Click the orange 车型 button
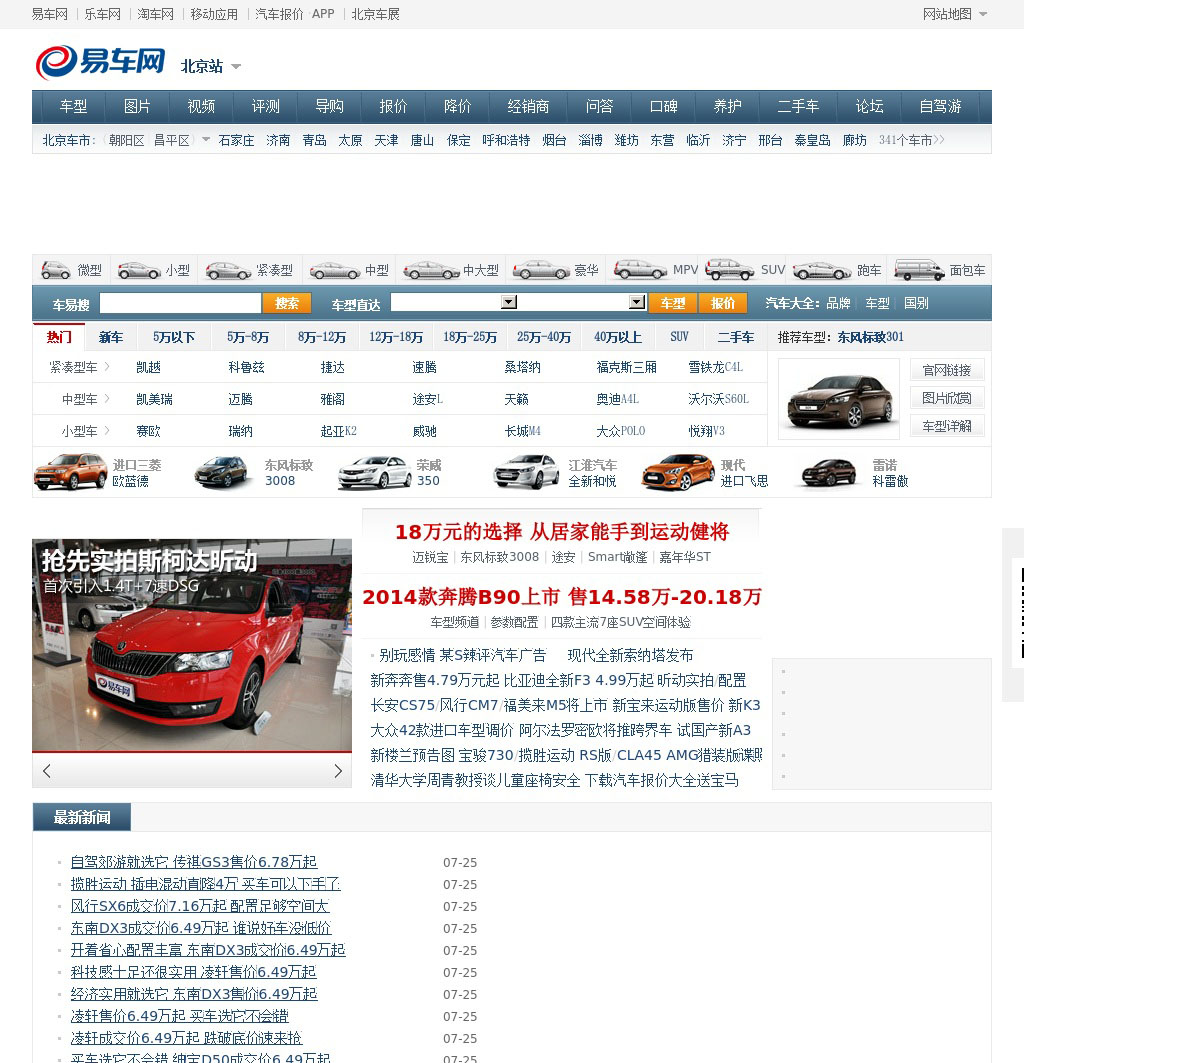This screenshot has width=1200, height=1063. pyautogui.click(x=673, y=303)
